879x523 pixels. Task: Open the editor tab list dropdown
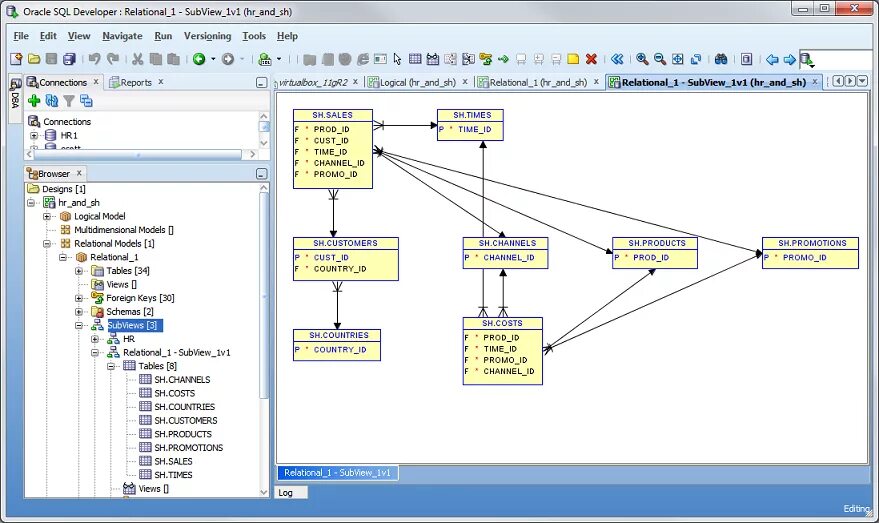coord(862,81)
